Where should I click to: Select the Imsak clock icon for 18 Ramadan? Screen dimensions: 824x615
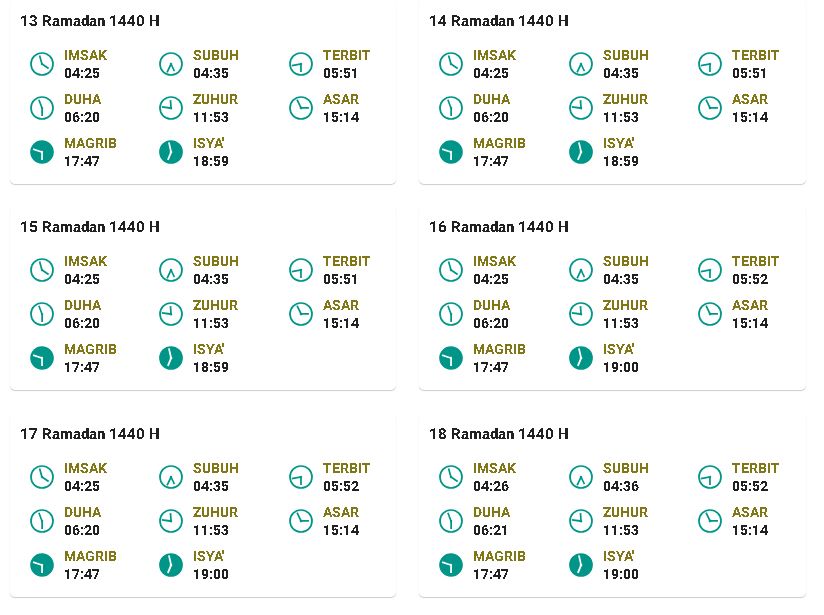[451, 477]
